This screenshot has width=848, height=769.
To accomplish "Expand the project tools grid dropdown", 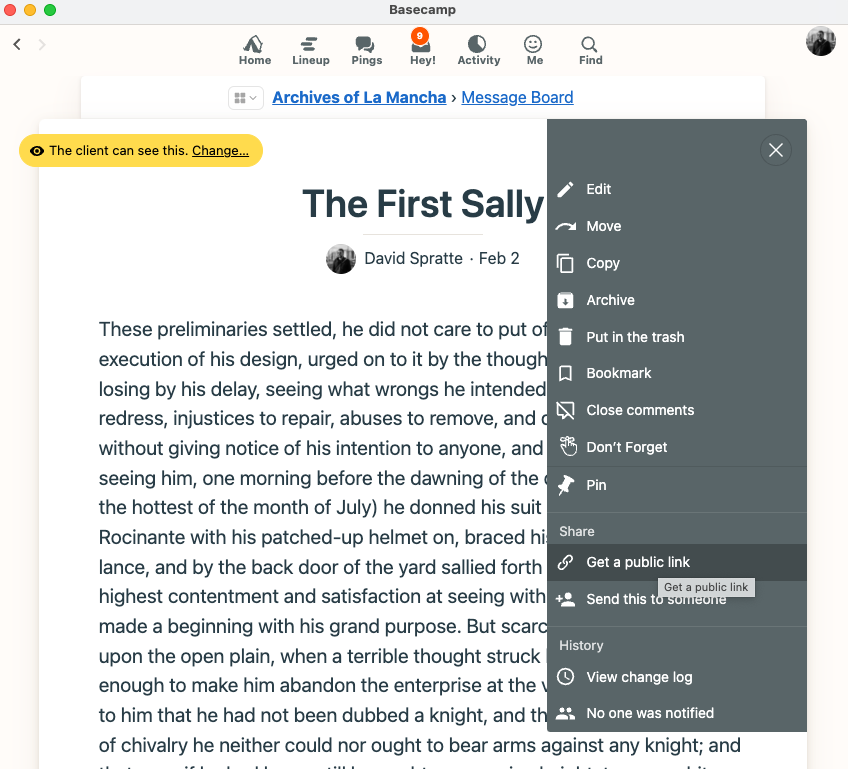I will [246, 98].
